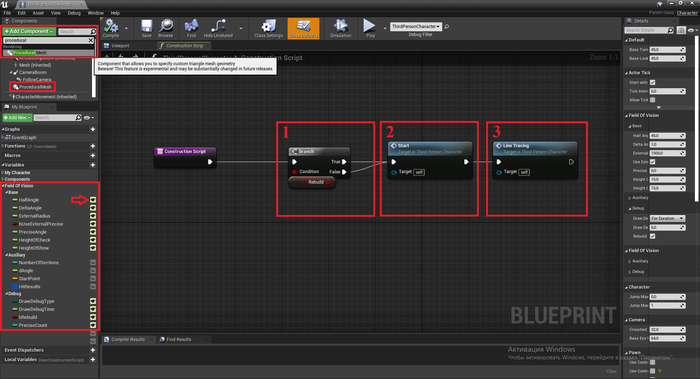
Task: Select the Construction Script node
Action: pos(185,157)
